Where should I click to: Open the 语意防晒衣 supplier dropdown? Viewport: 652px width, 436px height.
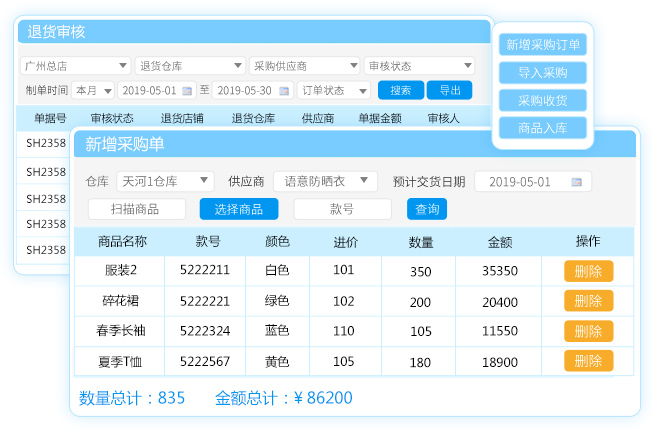[325, 181]
